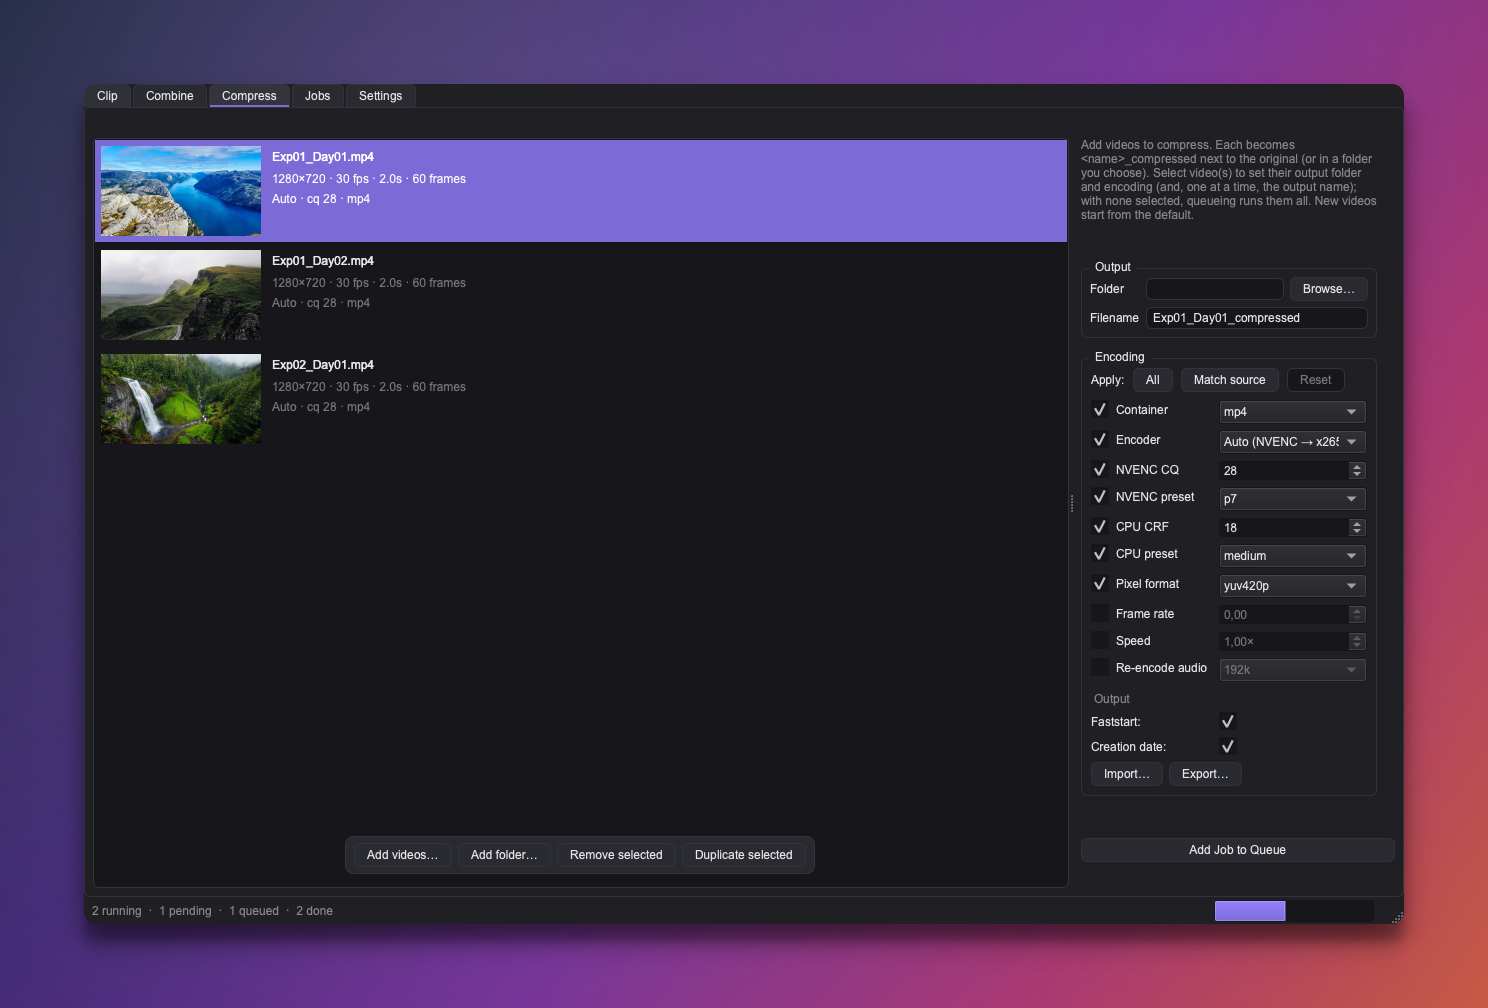Remove selected videos from list
The height and width of the screenshot is (1008, 1488).
[616, 855]
